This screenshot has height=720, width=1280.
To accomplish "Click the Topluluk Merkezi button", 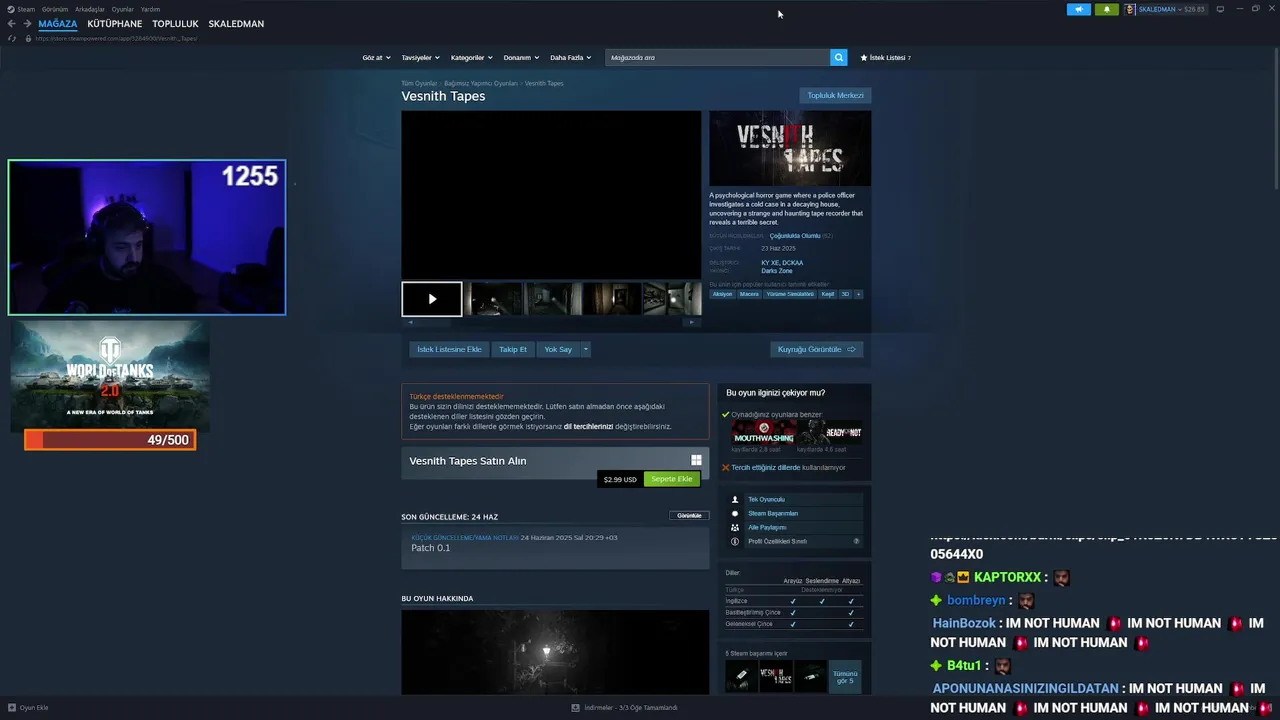I will 835,95.
